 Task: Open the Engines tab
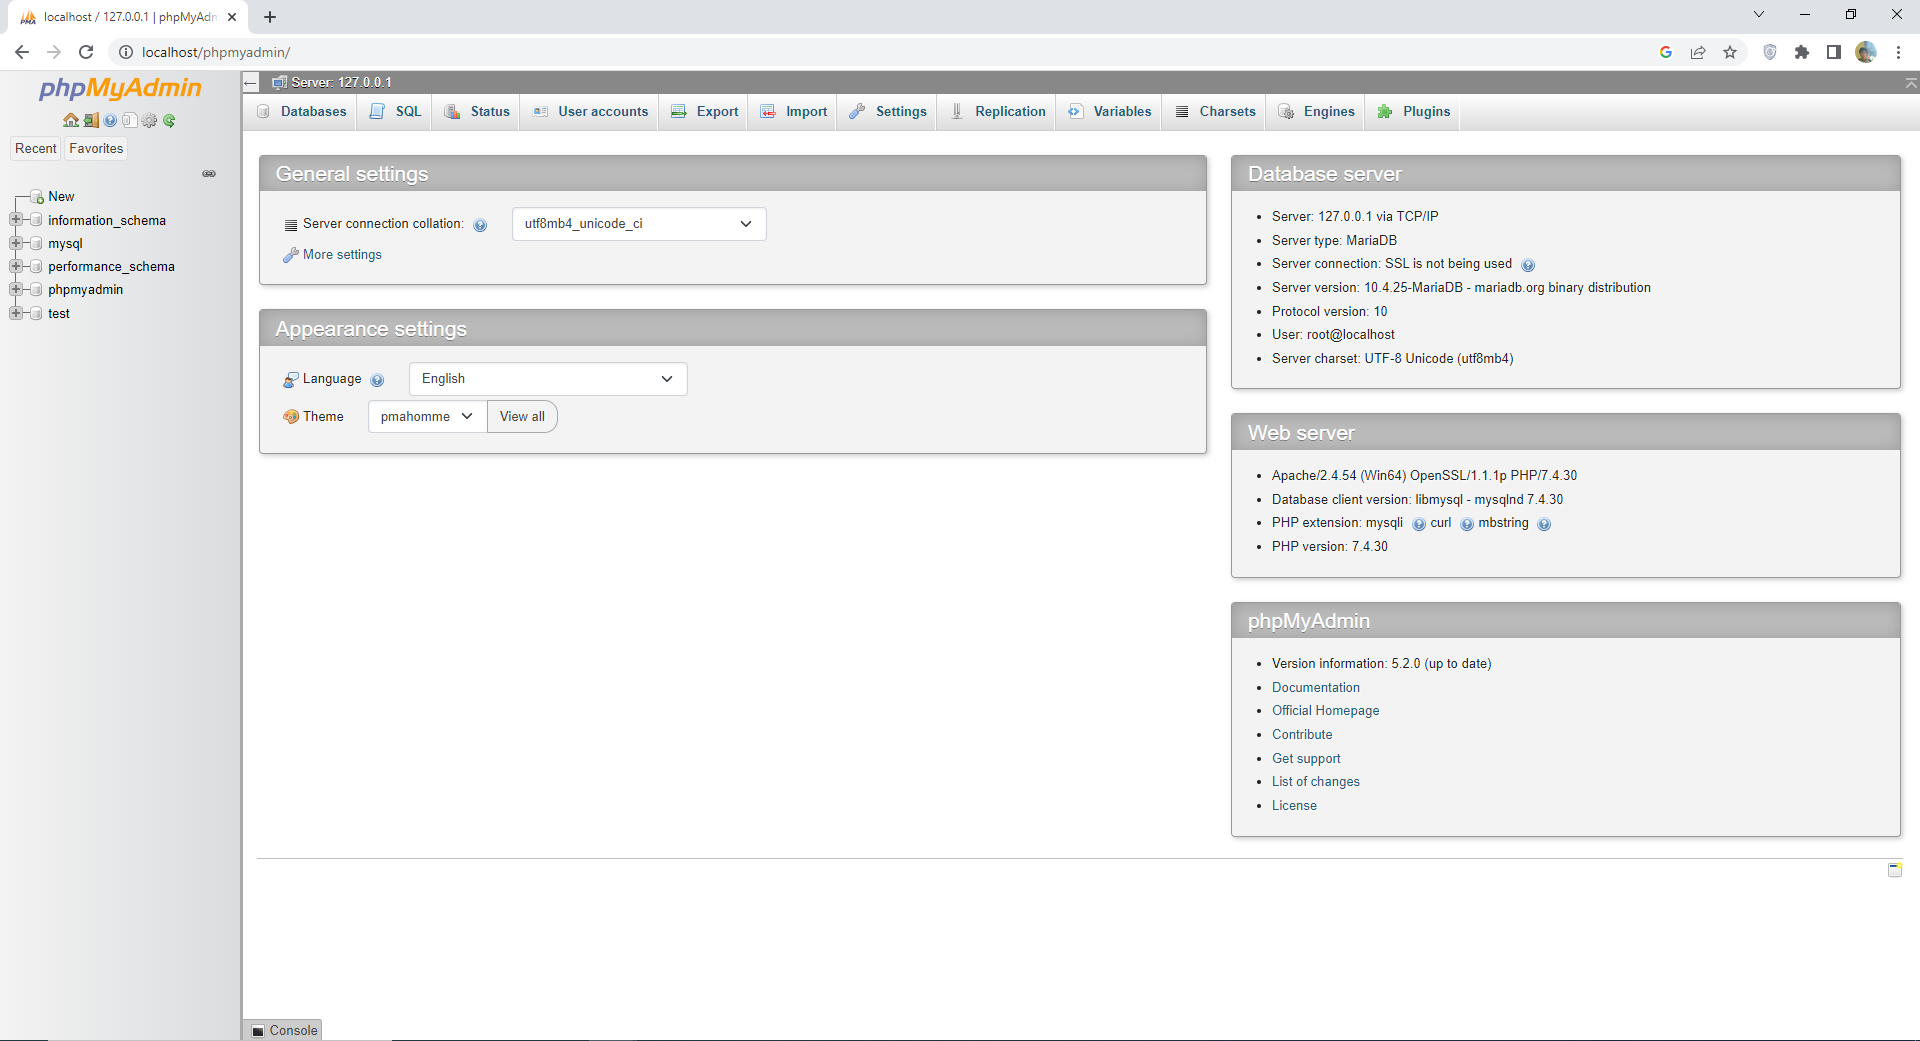(1316, 111)
